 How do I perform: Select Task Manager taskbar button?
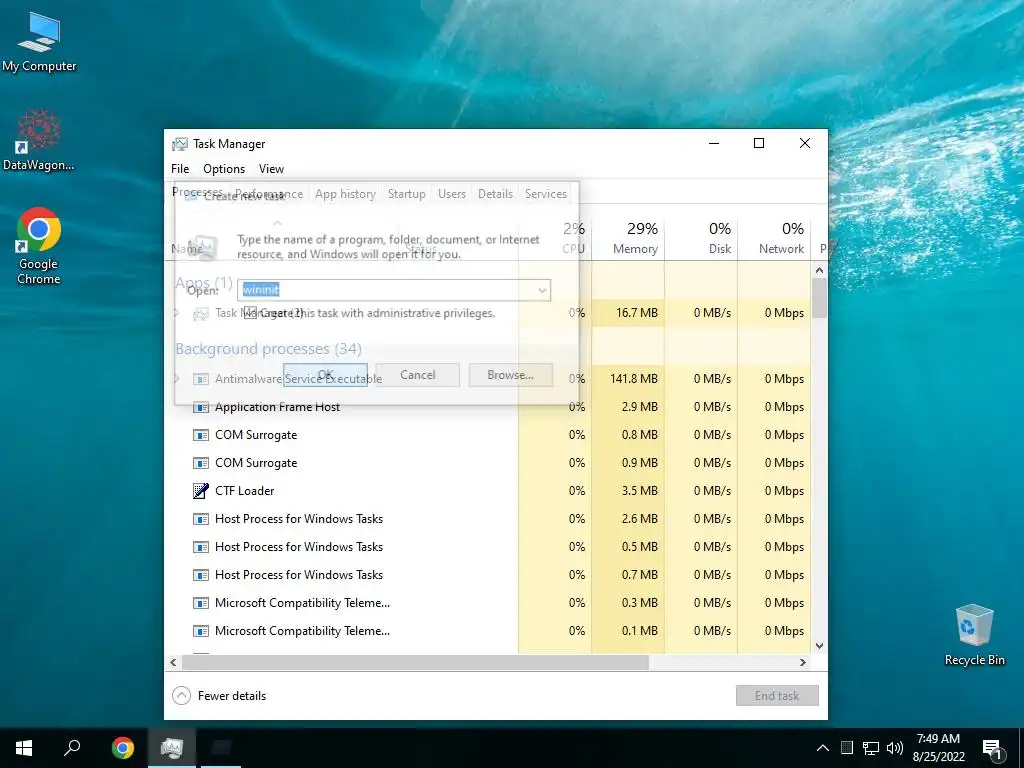click(x=171, y=747)
